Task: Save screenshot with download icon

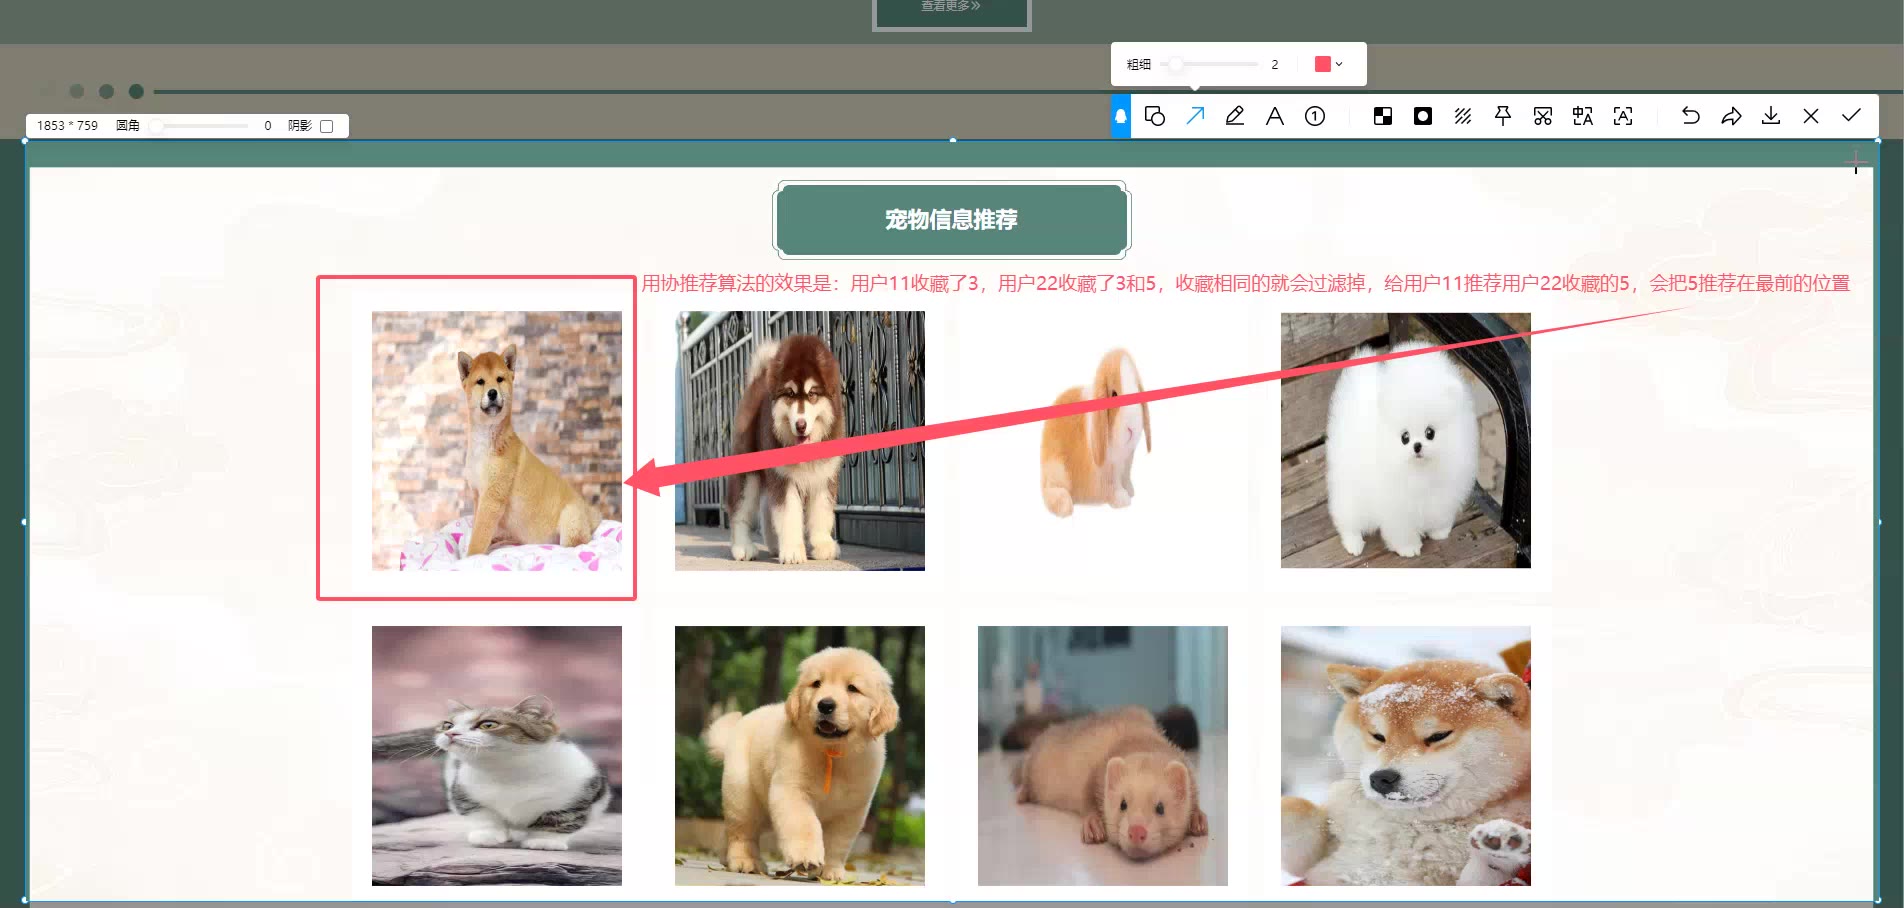Action: tap(1771, 116)
